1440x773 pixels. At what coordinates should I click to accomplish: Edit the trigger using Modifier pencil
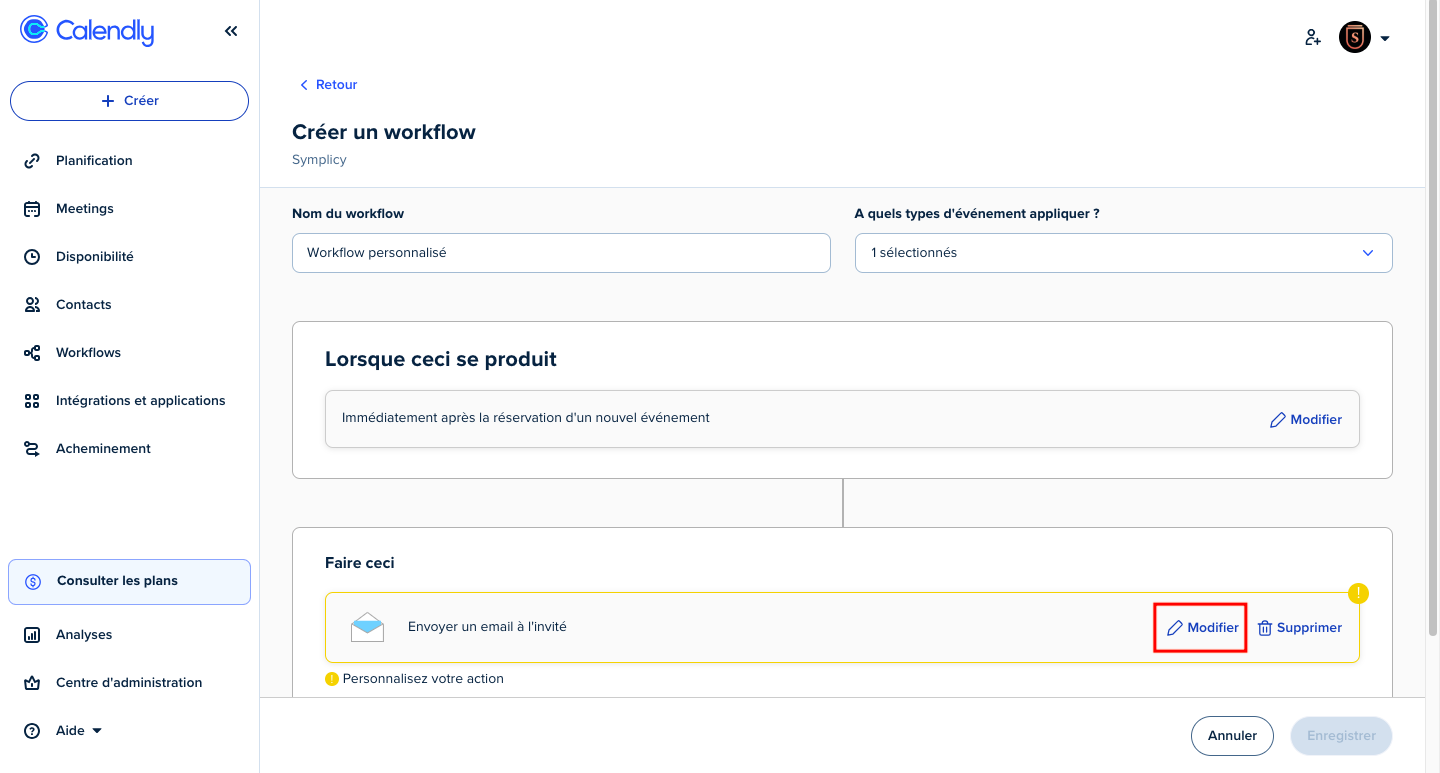1305,420
